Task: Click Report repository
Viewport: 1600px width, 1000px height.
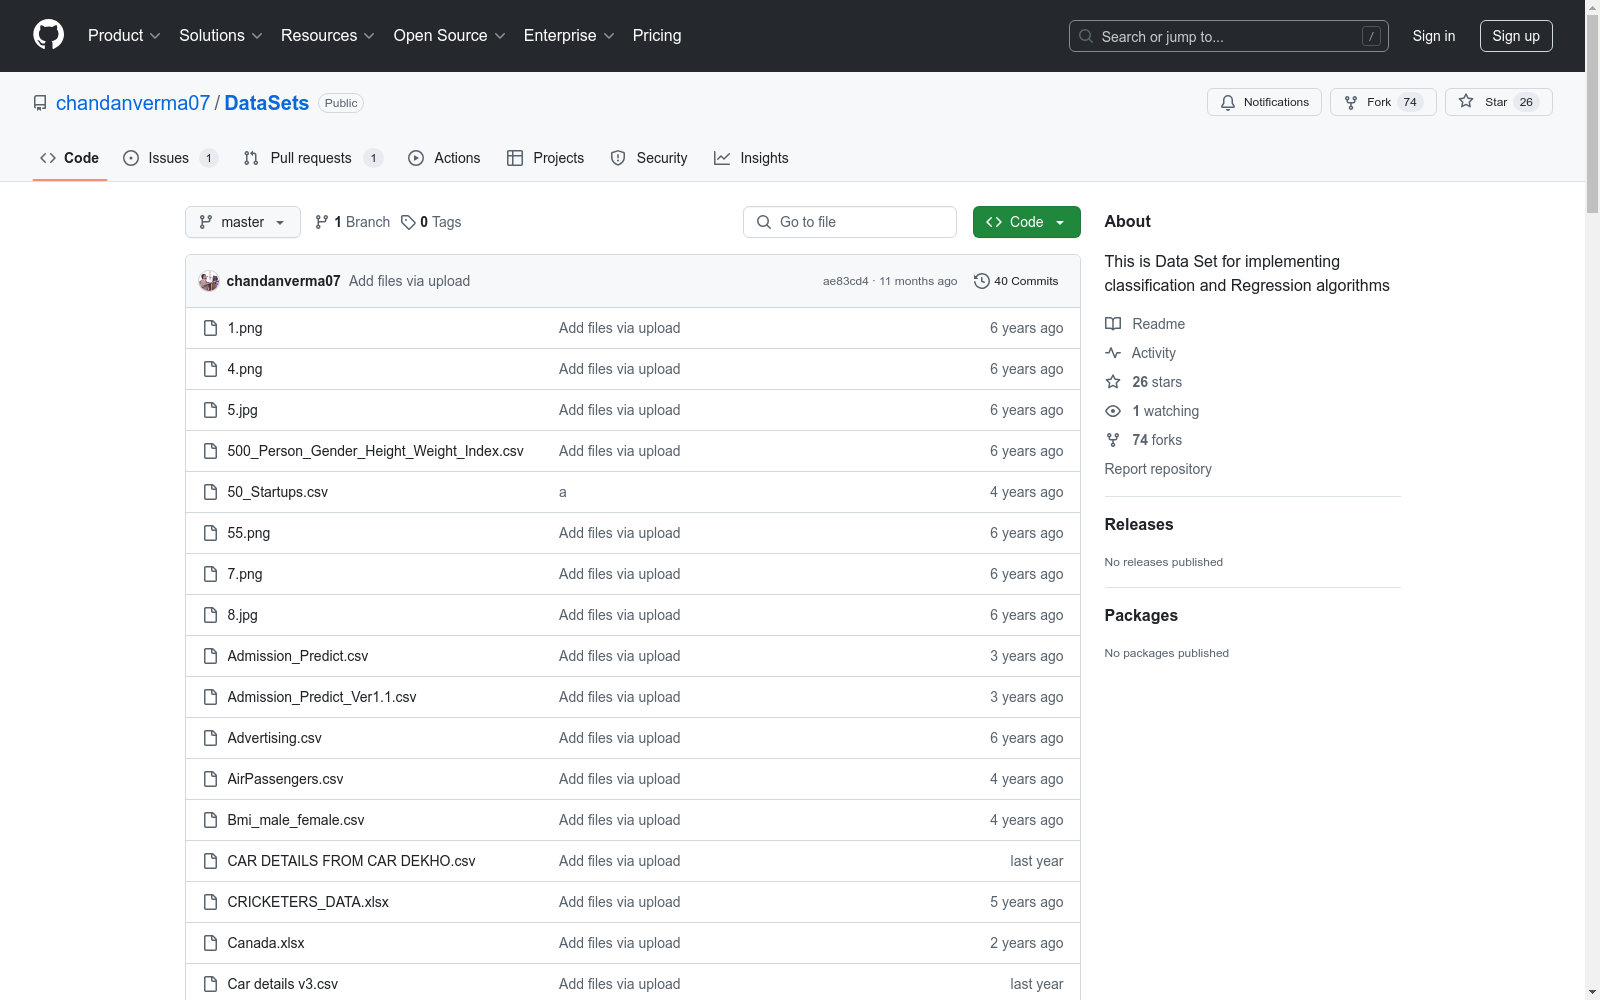Action: click(x=1158, y=469)
